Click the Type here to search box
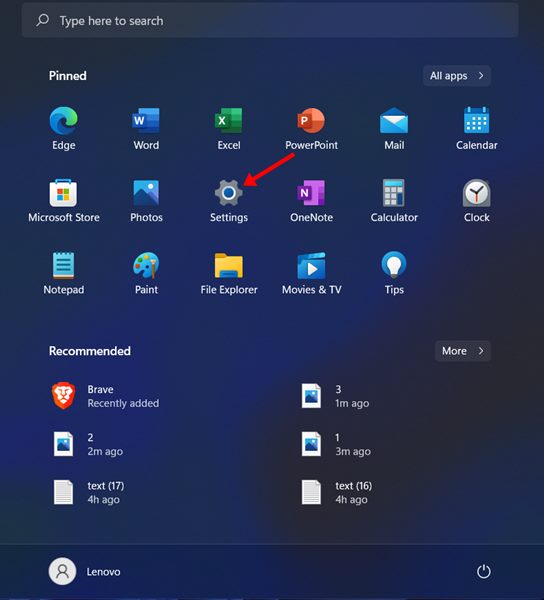This screenshot has width=544, height=600. [x=270, y=21]
